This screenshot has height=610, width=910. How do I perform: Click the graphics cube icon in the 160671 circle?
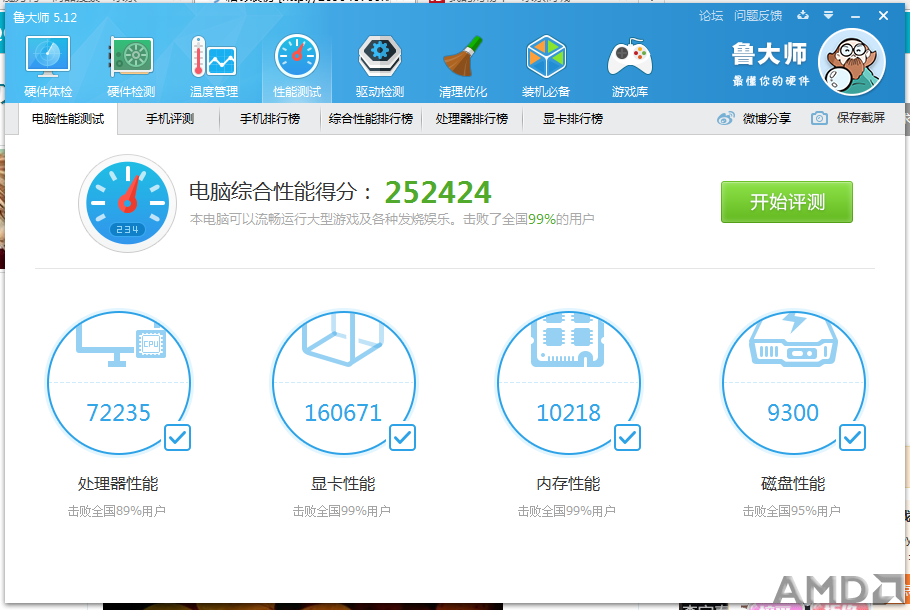[343, 340]
